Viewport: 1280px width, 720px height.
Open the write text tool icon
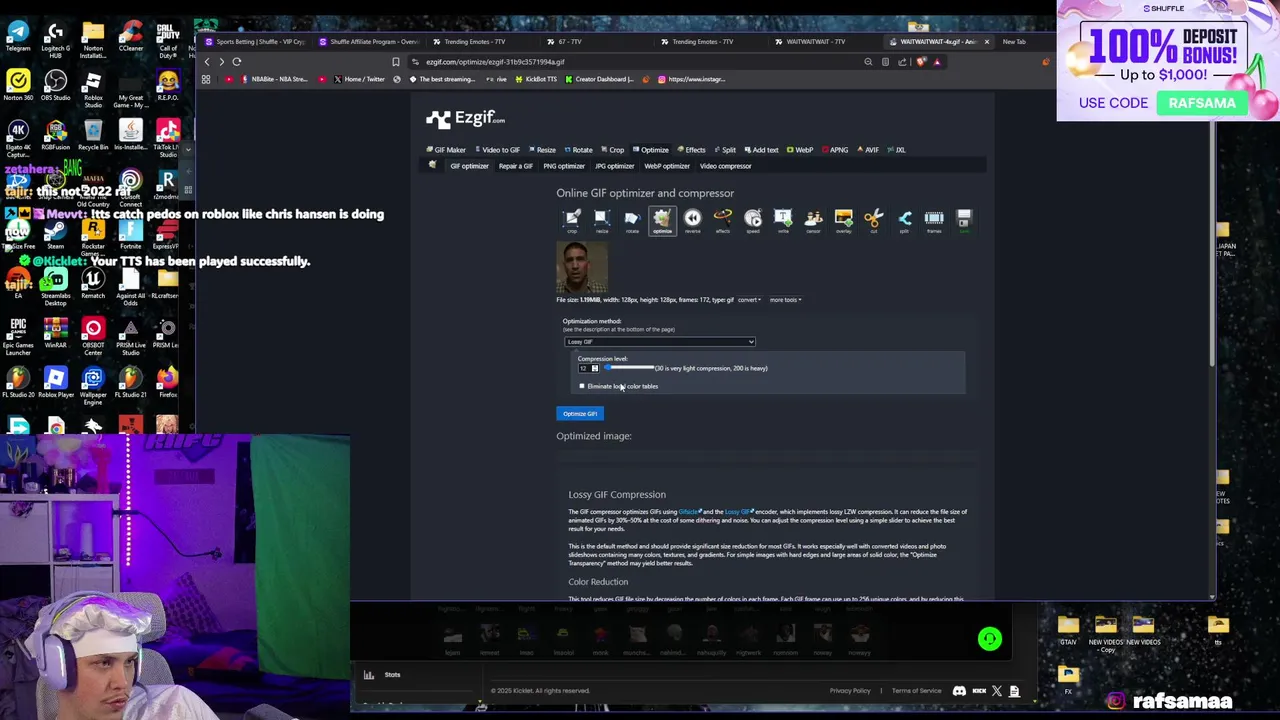coord(783,220)
